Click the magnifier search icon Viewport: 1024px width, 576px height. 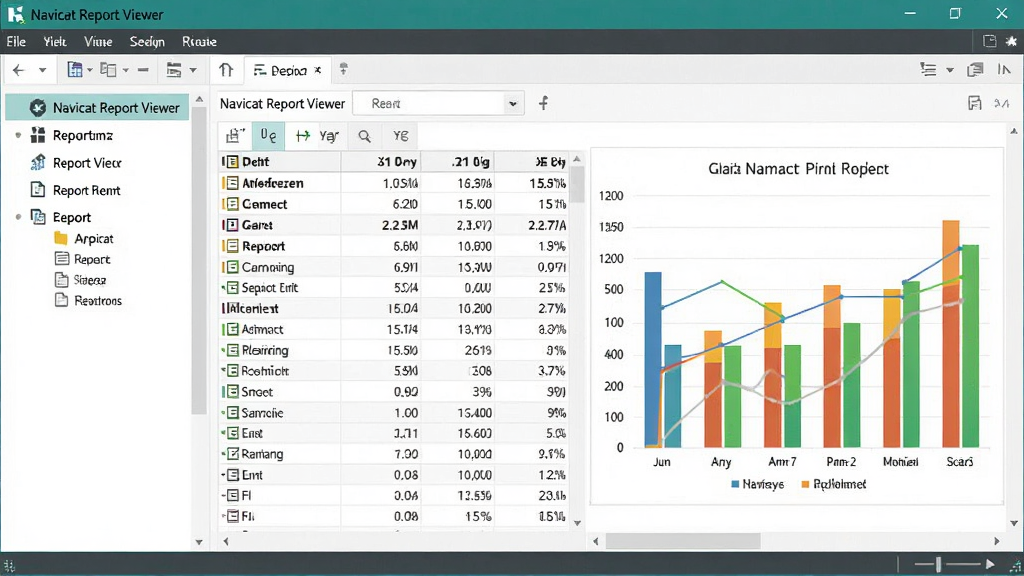click(x=364, y=136)
